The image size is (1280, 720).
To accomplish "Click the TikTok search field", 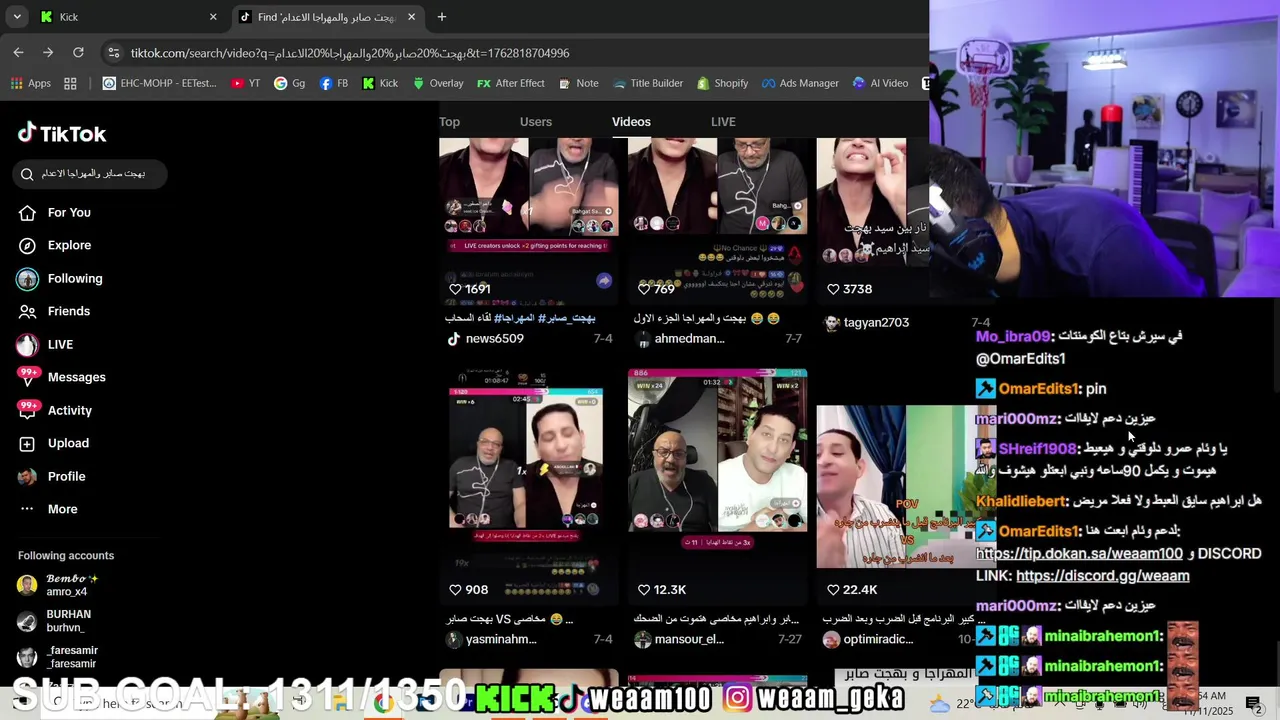I will (92, 173).
